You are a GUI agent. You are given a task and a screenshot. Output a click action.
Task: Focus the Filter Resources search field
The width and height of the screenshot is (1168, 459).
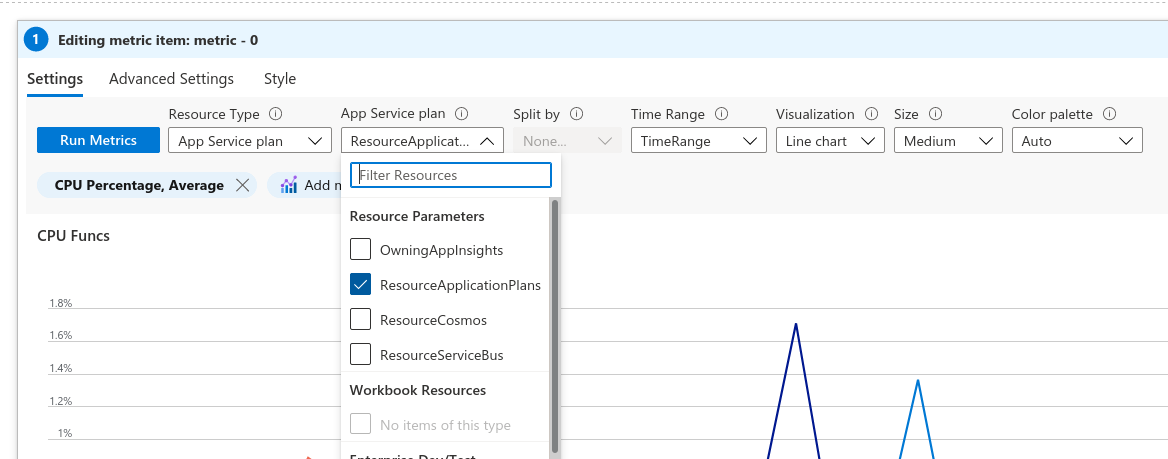click(x=451, y=175)
